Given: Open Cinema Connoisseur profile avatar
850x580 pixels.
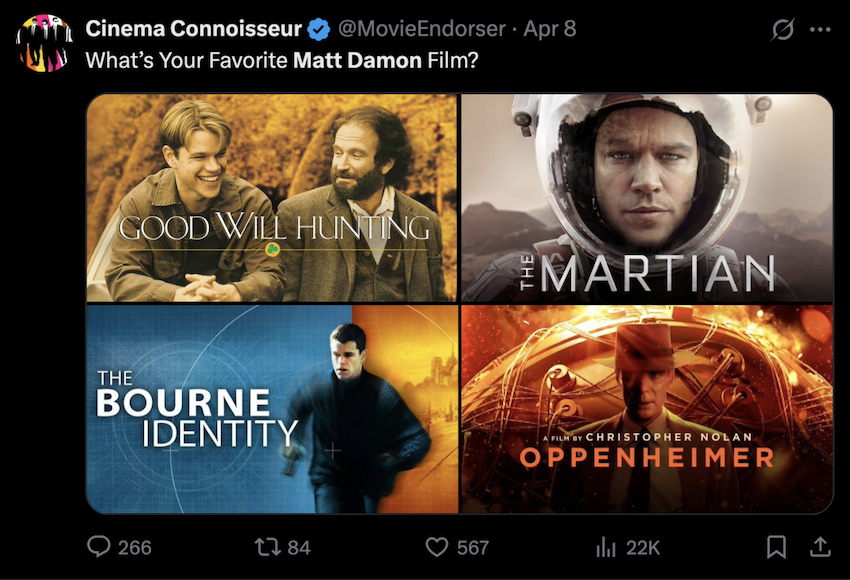Looking at the screenshot, I should (x=44, y=42).
